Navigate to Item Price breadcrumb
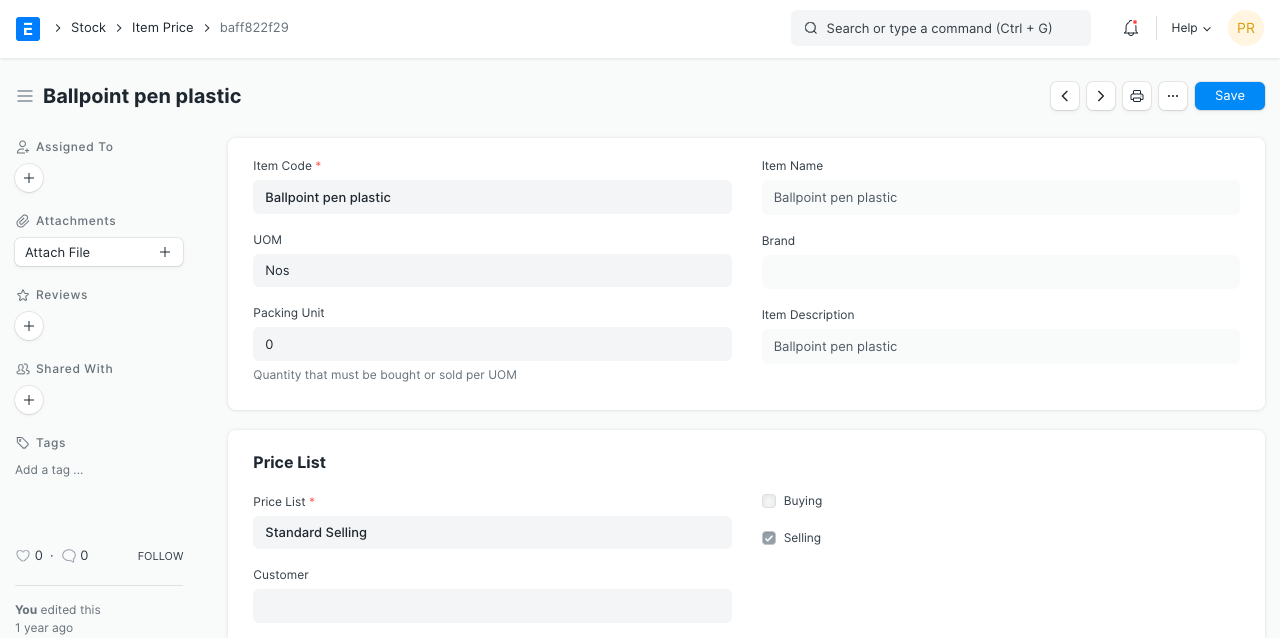The height and width of the screenshot is (638, 1280). (162, 28)
